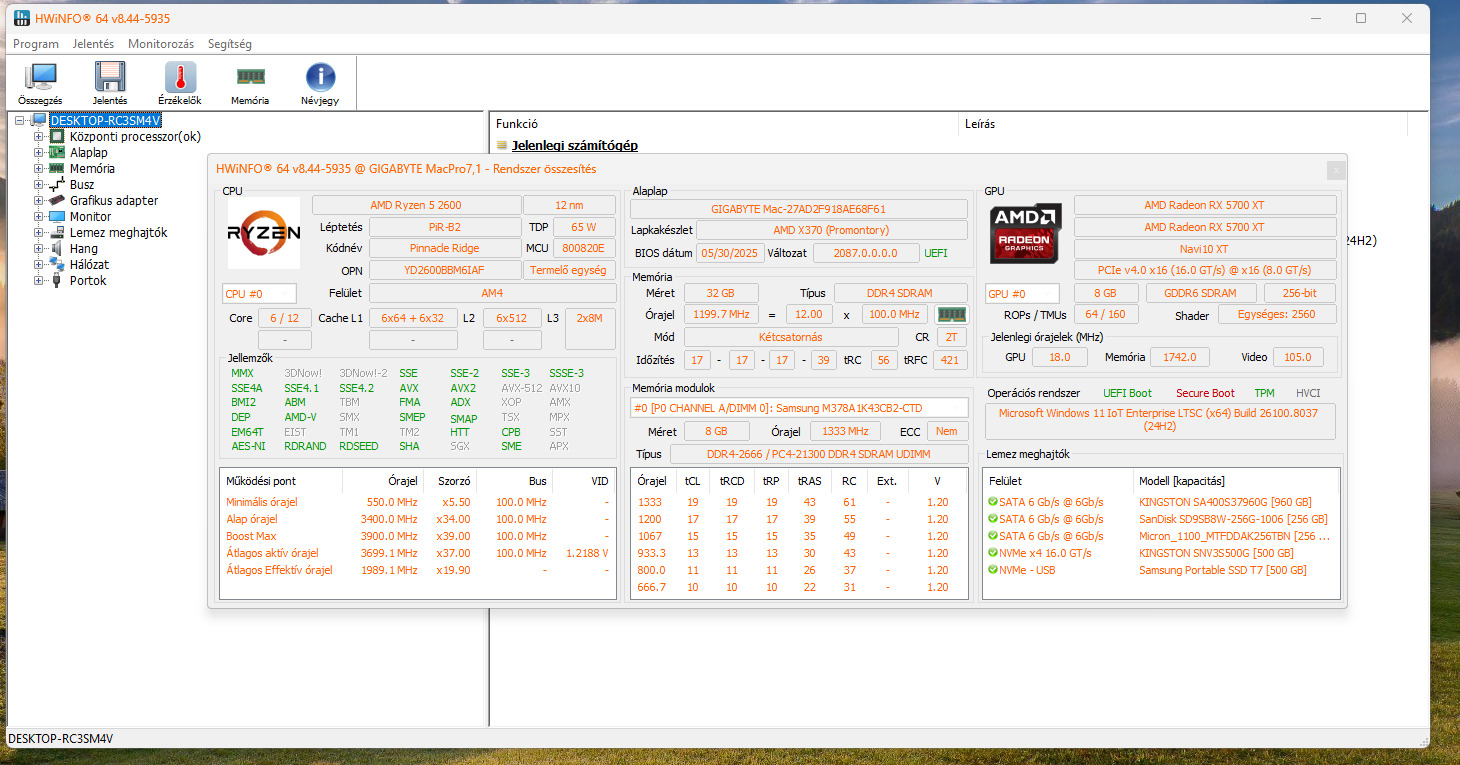1460x765 pixels.
Task: Expand the Hálózat tree node
Action: tap(39, 265)
